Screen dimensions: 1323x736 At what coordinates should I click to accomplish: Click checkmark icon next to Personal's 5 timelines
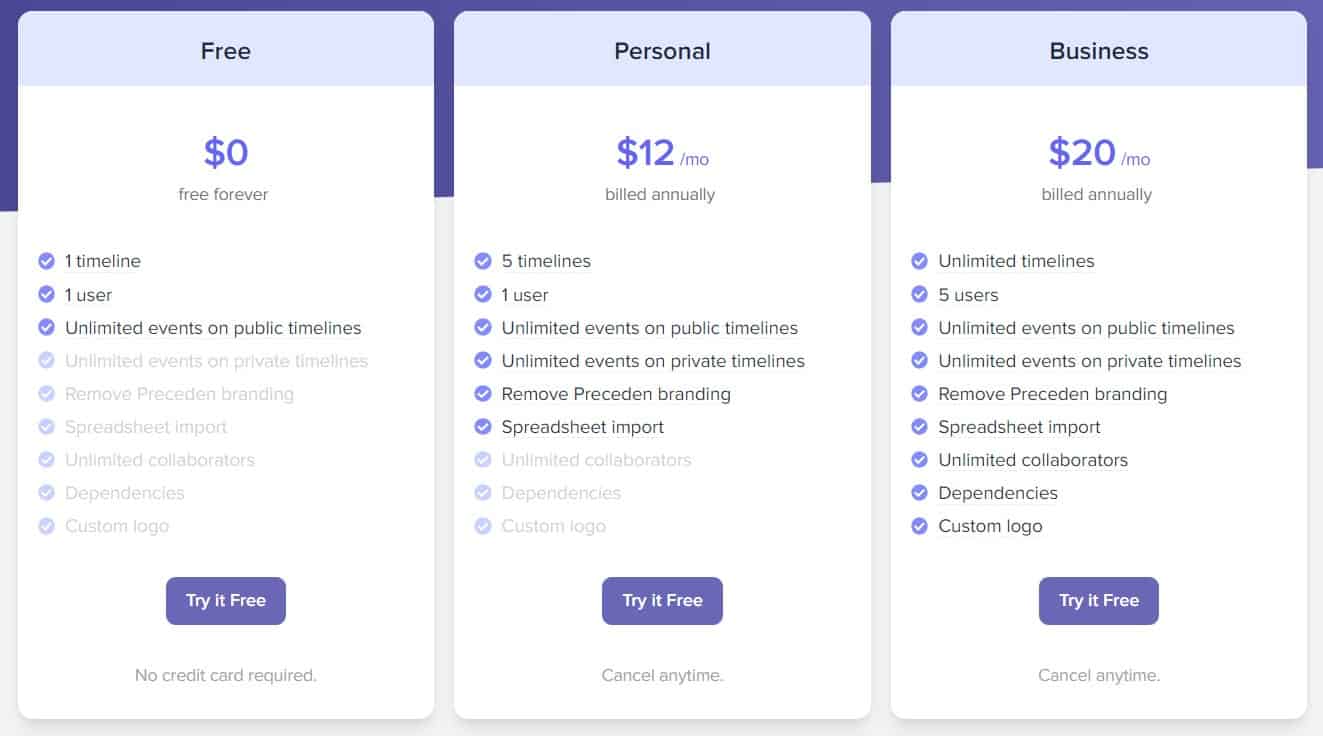coord(483,261)
